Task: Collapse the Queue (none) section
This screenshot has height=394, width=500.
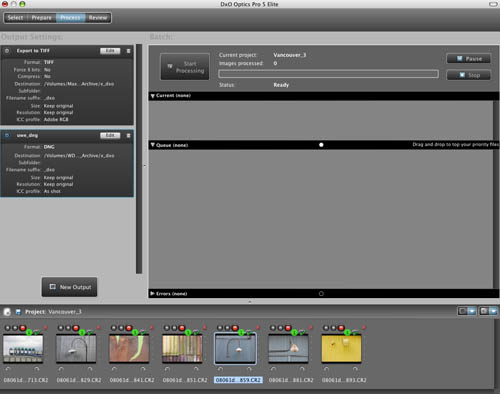Action: [x=152, y=145]
